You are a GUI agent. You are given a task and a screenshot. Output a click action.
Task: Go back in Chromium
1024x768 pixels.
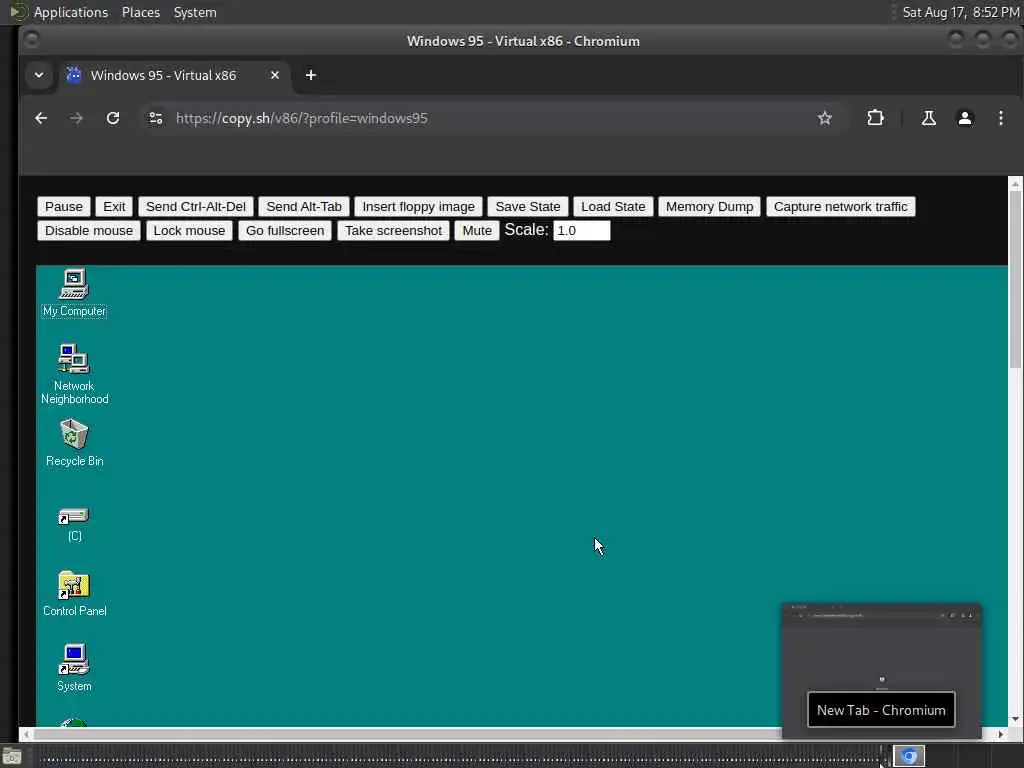tap(41, 118)
